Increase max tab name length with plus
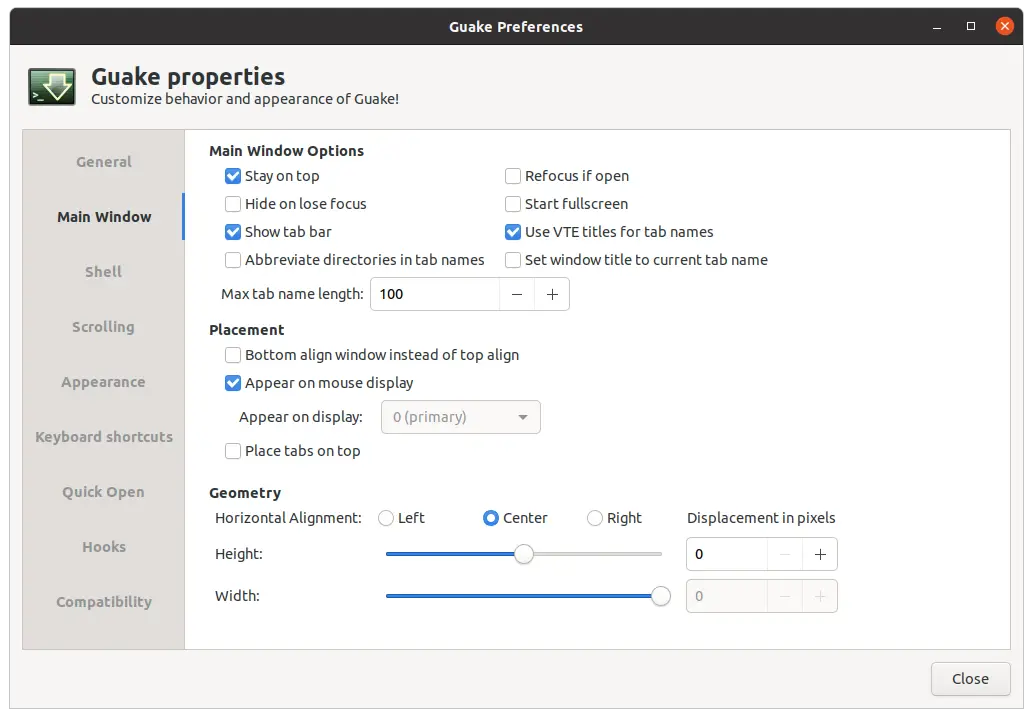Screen dimensions: 1033x718 552,294
